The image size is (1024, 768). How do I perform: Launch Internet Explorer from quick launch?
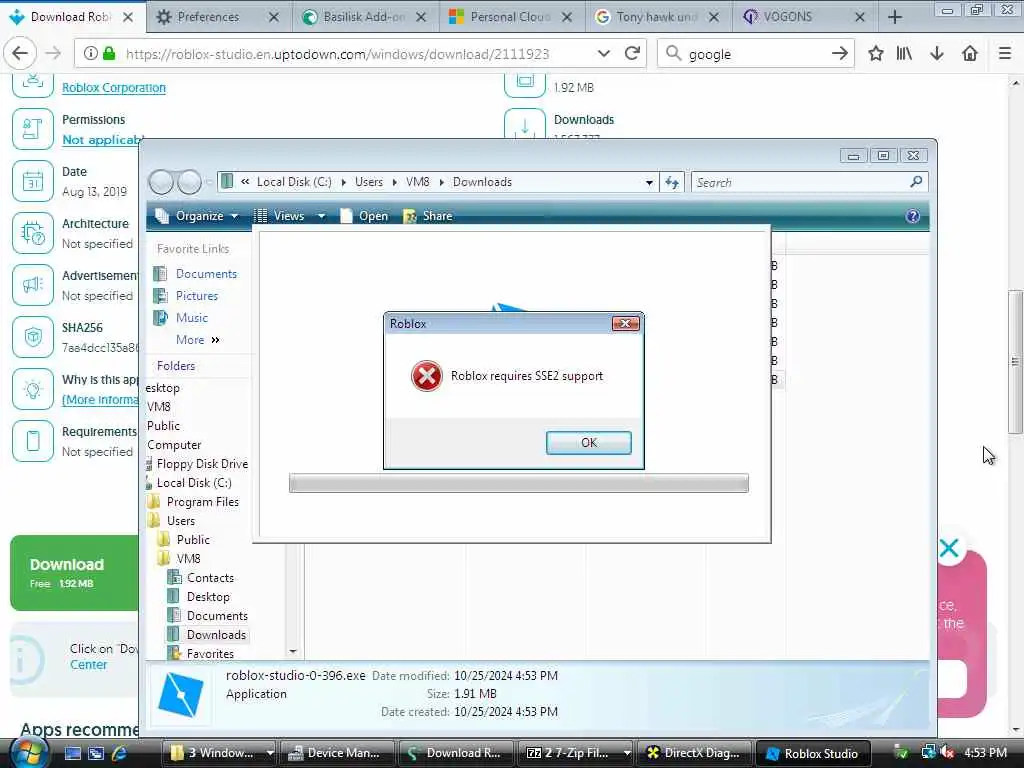(x=120, y=753)
